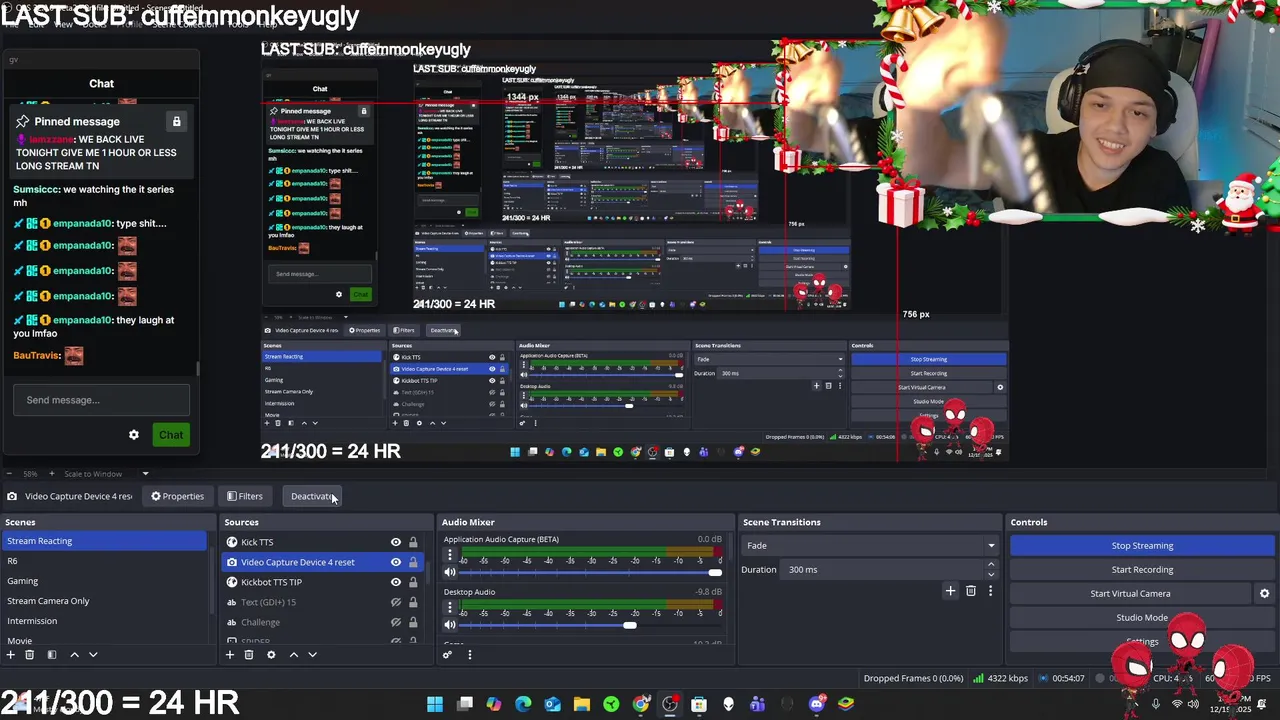Show the Text (GDI+) 15 source
Screen dimensions: 1280x720
pyautogui.click(x=396, y=602)
